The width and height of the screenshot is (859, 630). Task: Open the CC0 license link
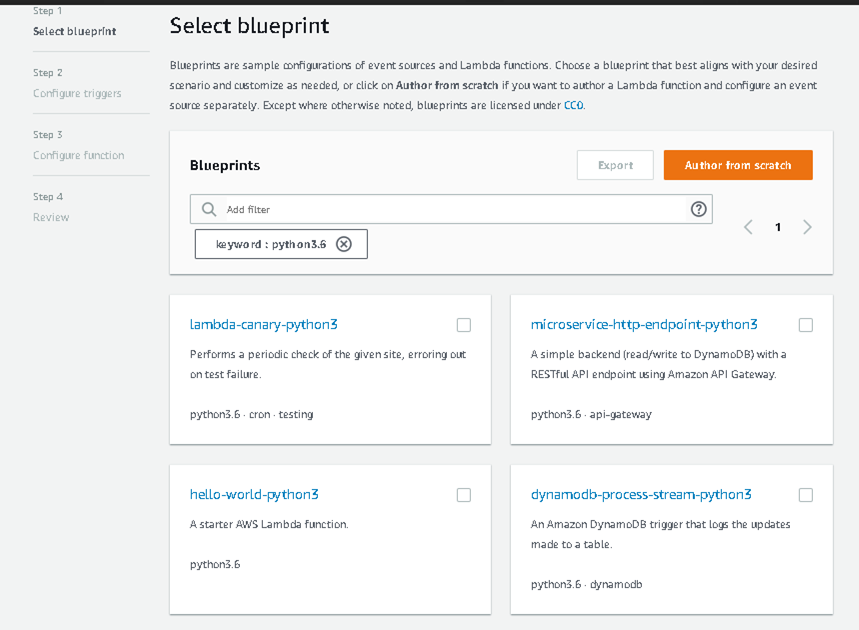574,105
